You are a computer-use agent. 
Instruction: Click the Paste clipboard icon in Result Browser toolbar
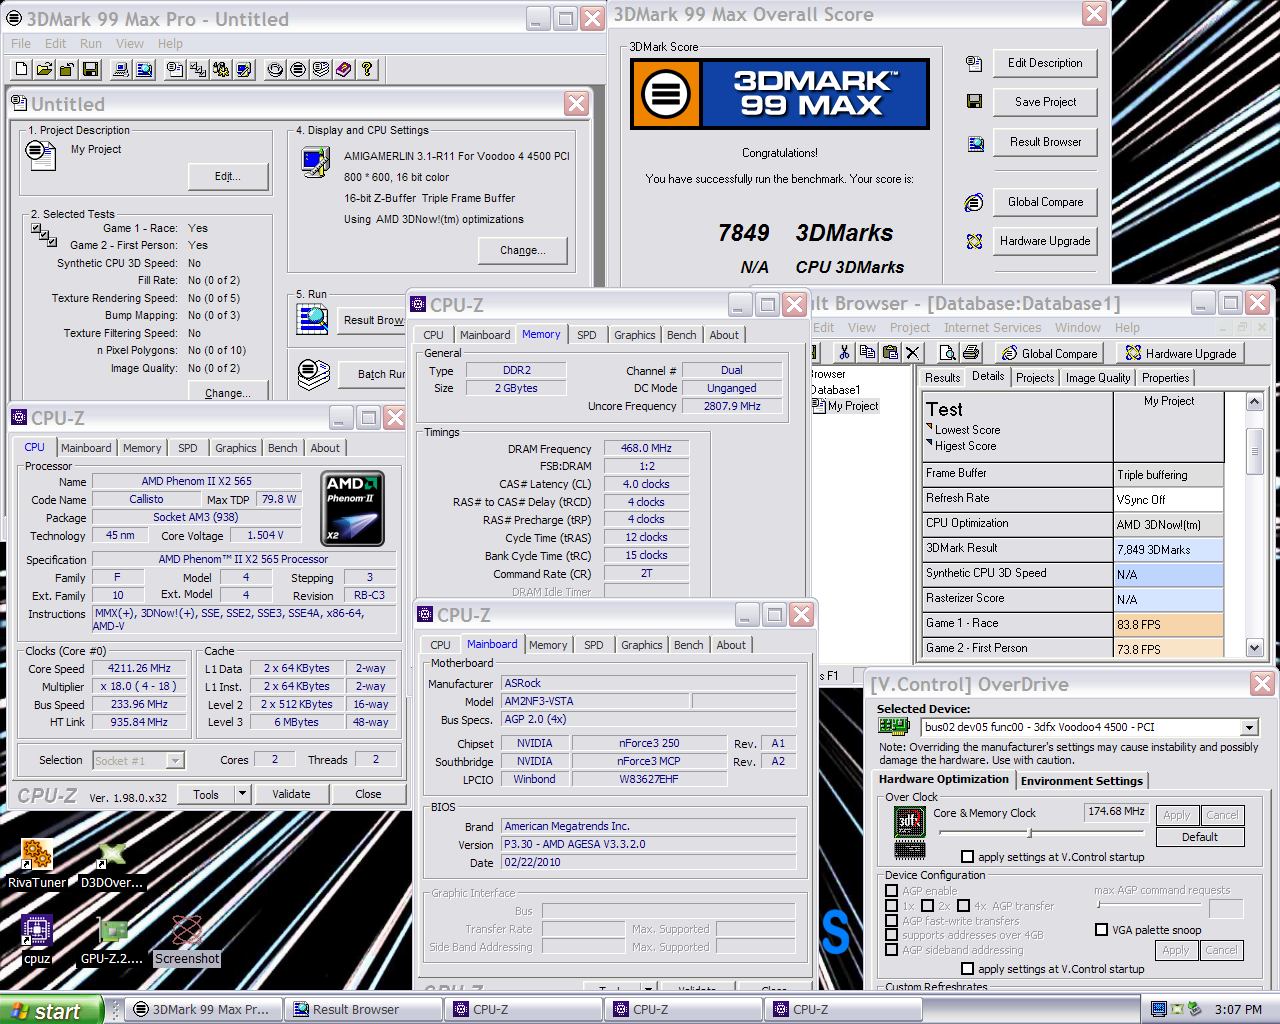(x=890, y=352)
